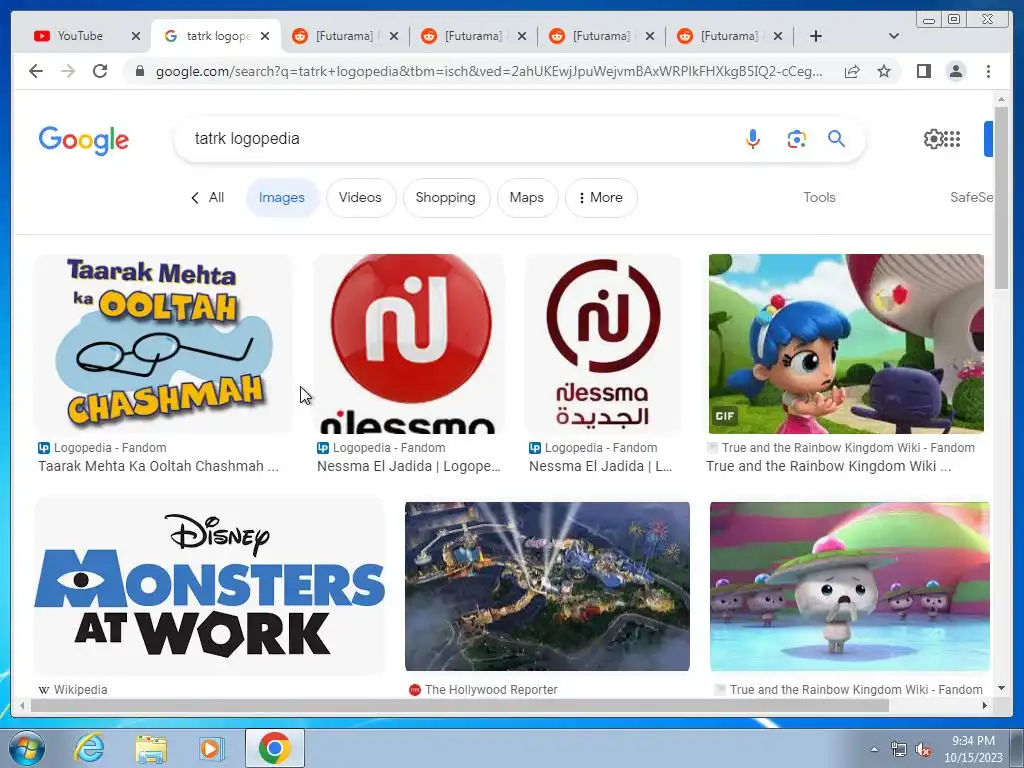Open the Windows Start menu
The image size is (1024, 768).
[27, 748]
